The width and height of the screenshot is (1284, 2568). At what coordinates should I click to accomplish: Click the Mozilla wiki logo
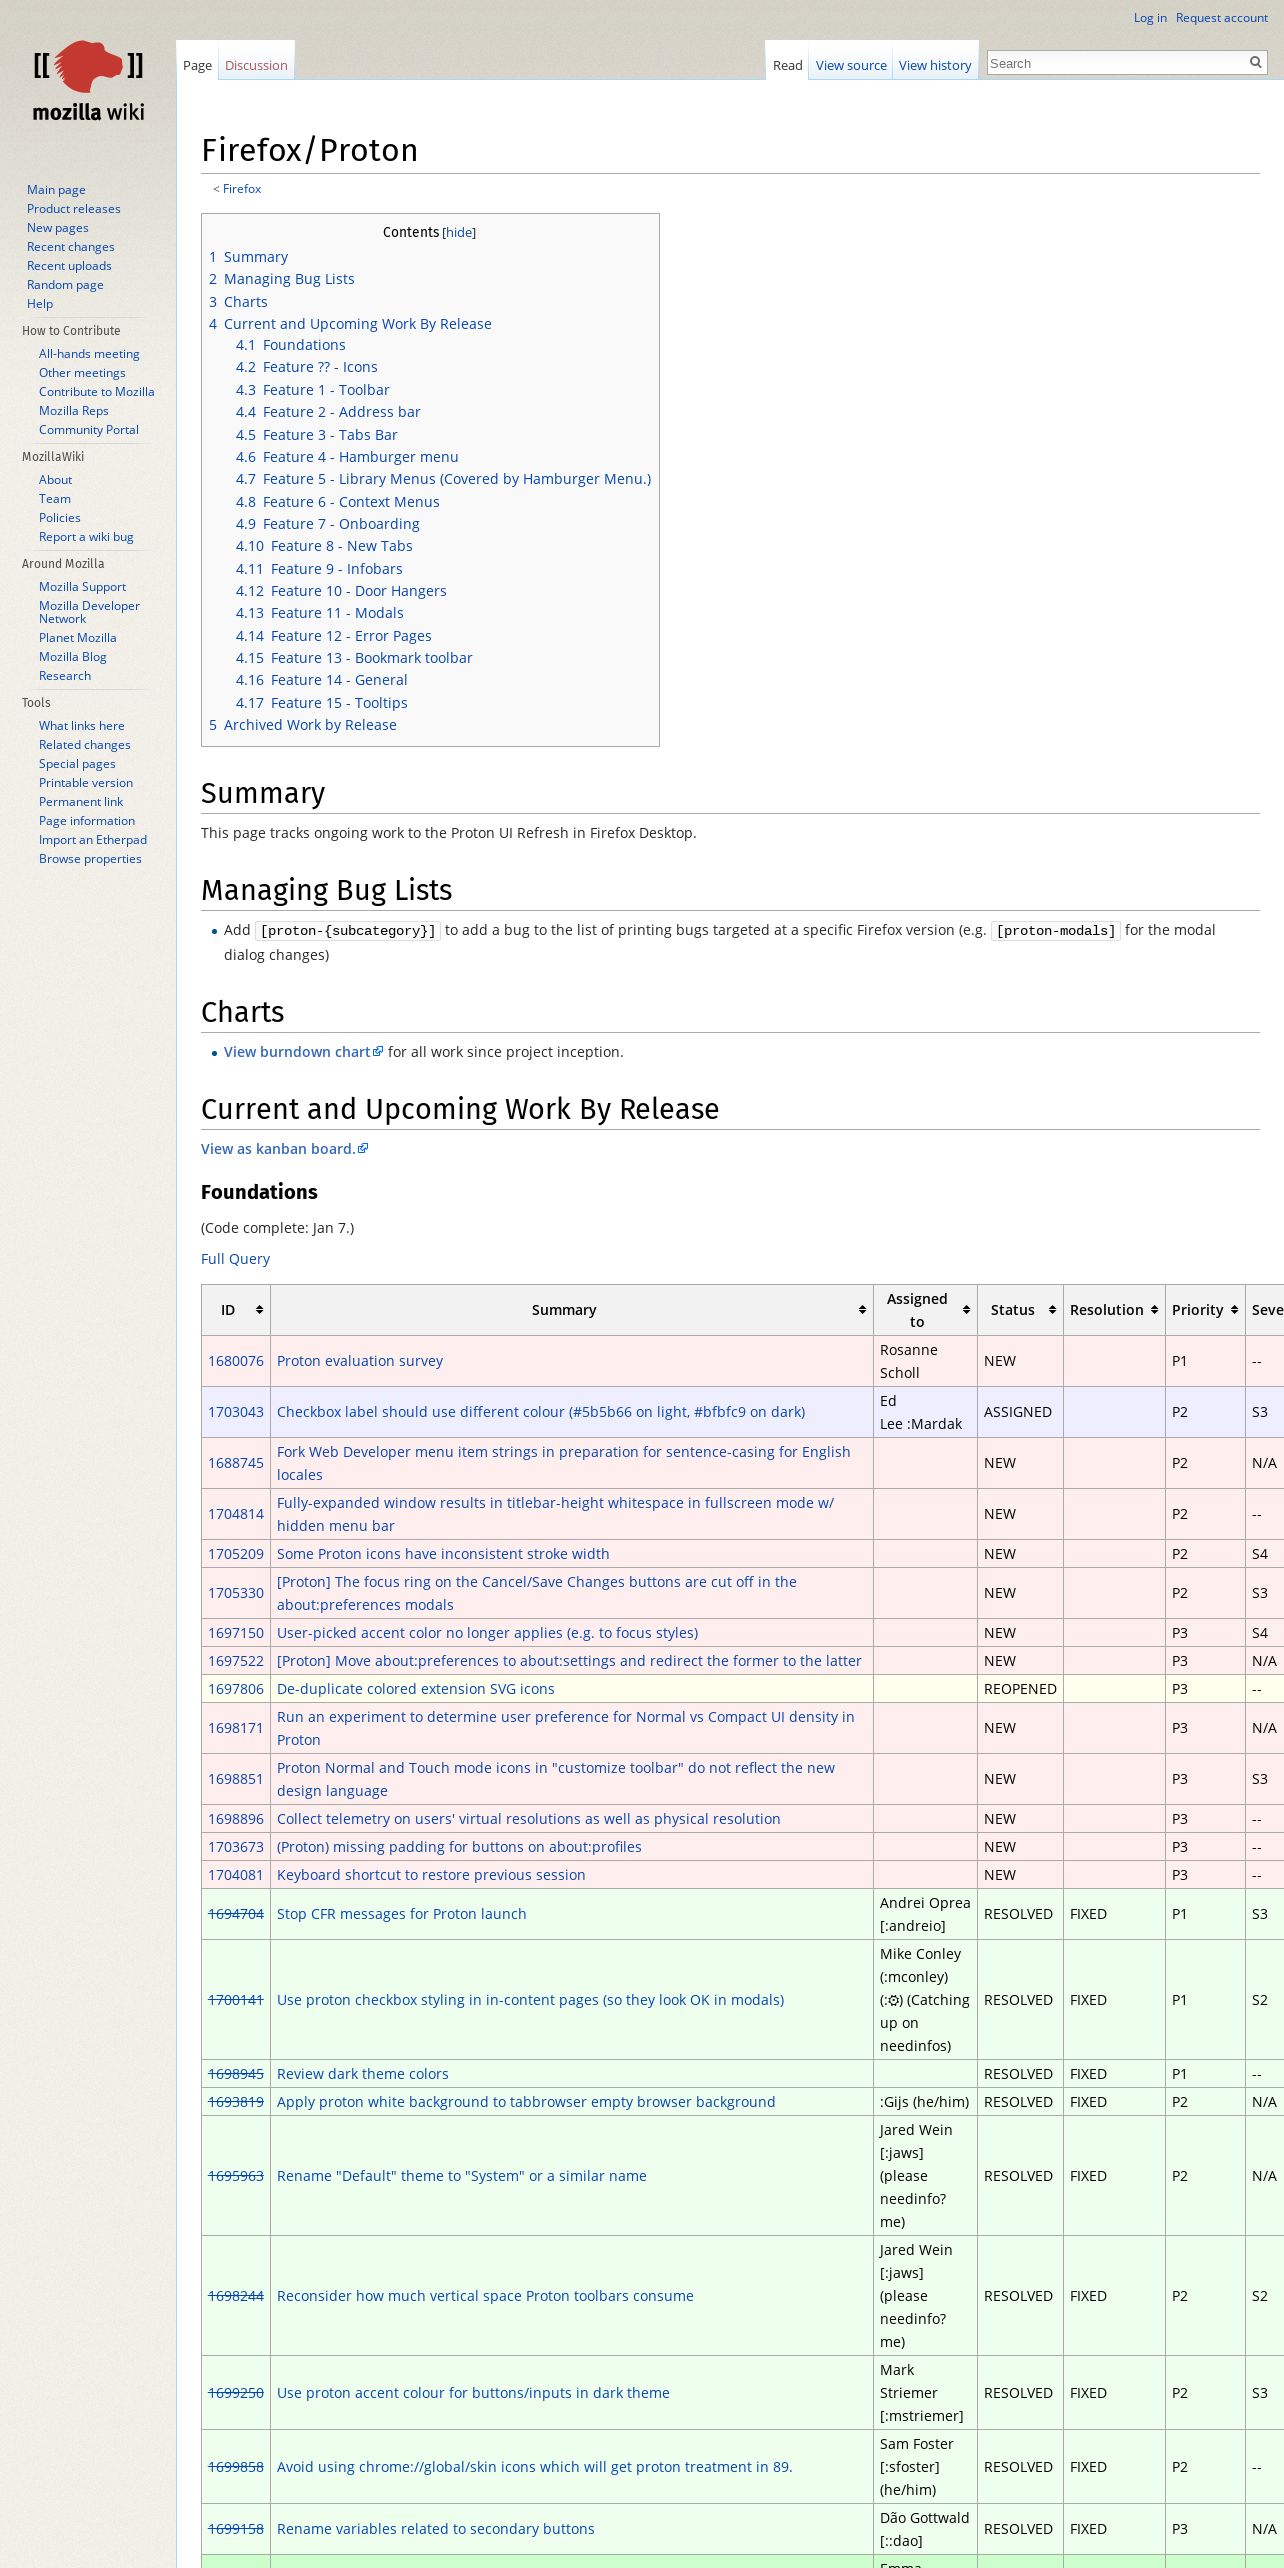coord(88,82)
